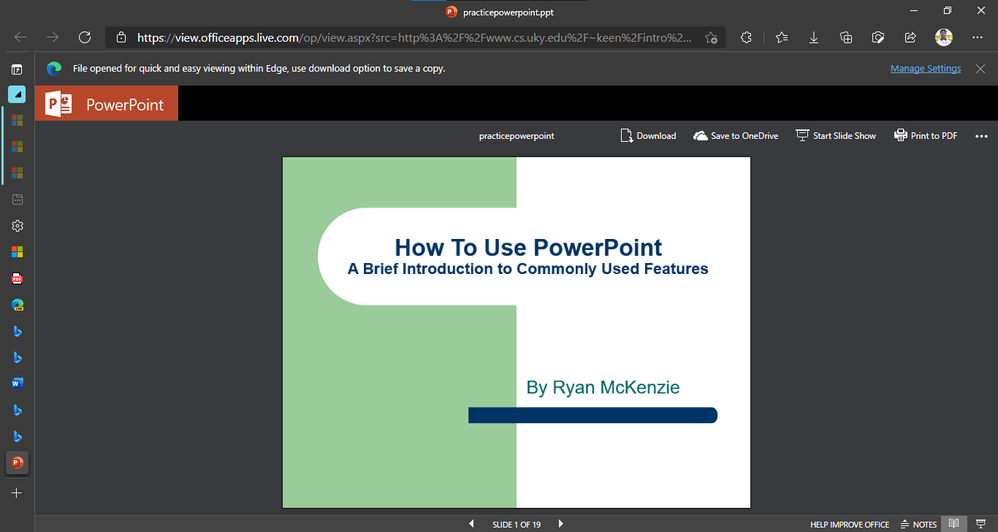The width and height of the screenshot is (998, 532).
Task: Select the Word document tab in sidebar
Action: pos(17,383)
